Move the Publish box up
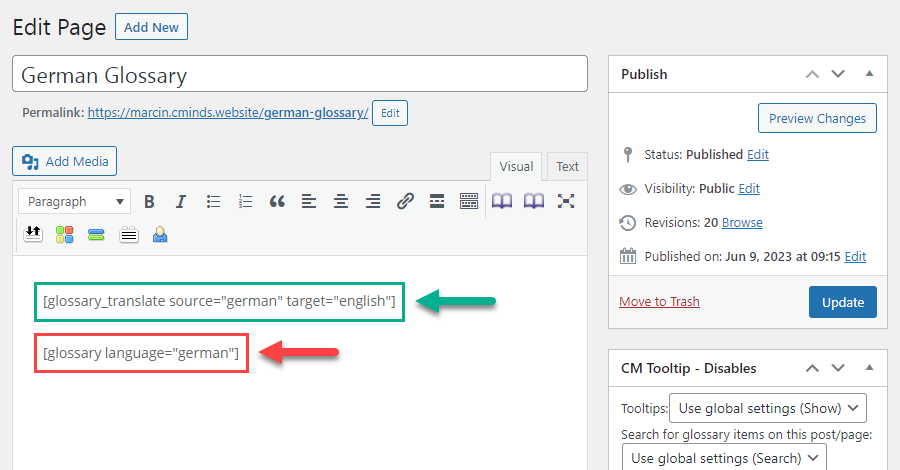Screen dimensions: 900x470 [x=812, y=74]
